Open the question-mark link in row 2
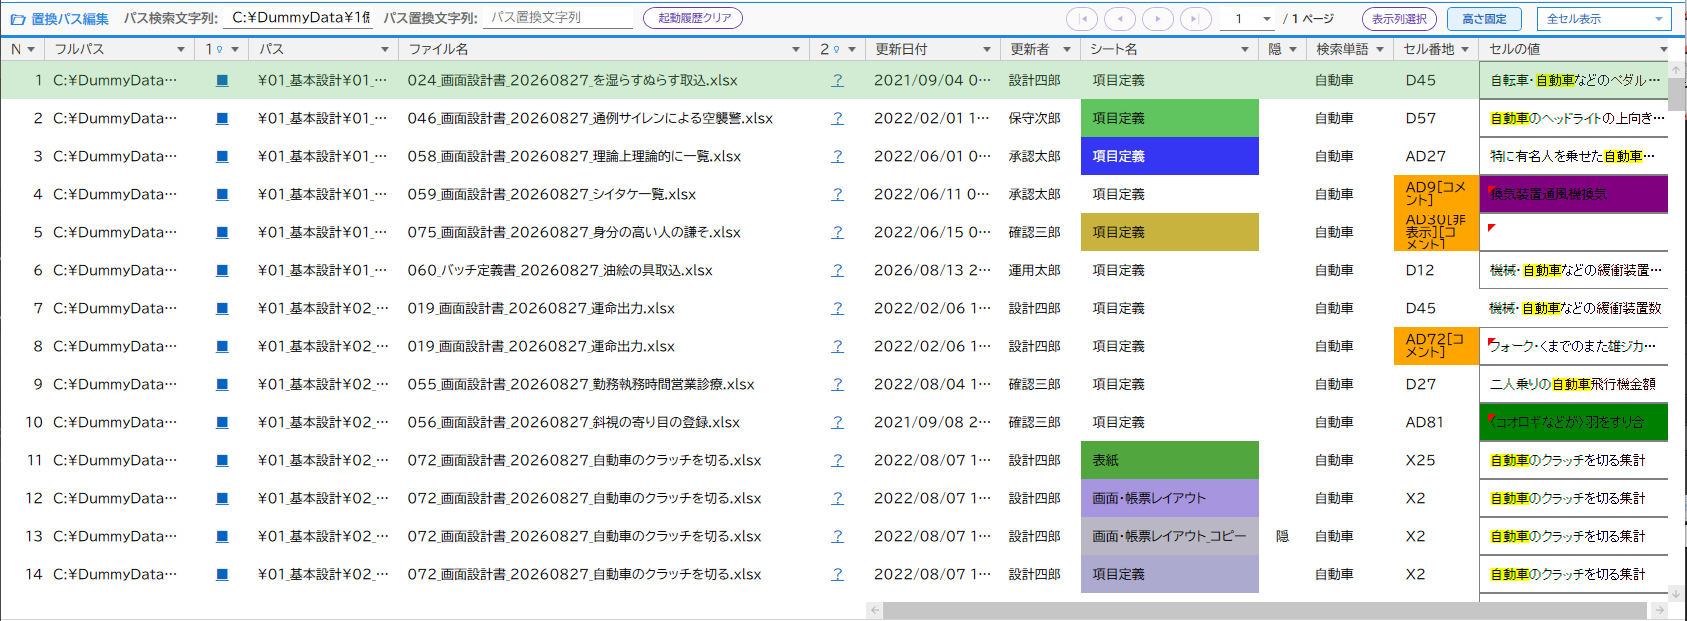Screen dimensions: 1687x621 click(x=837, y=118)
